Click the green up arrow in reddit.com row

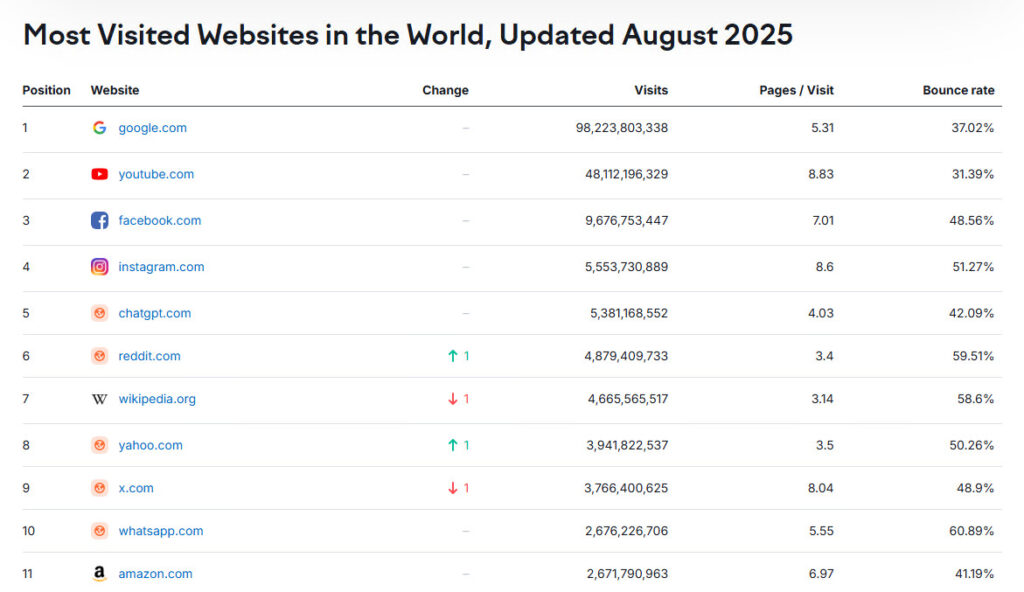[453, 356]
